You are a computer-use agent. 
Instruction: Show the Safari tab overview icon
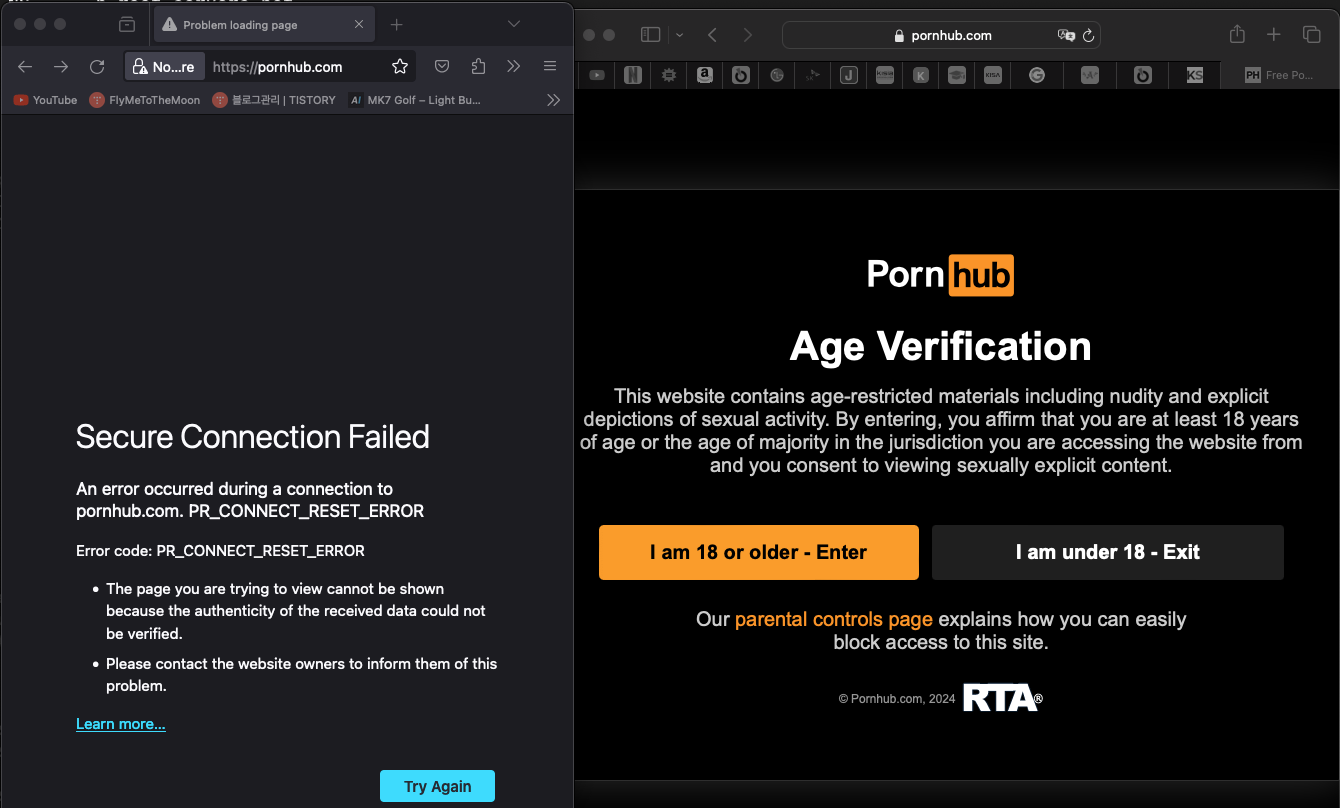point(1312,35)
